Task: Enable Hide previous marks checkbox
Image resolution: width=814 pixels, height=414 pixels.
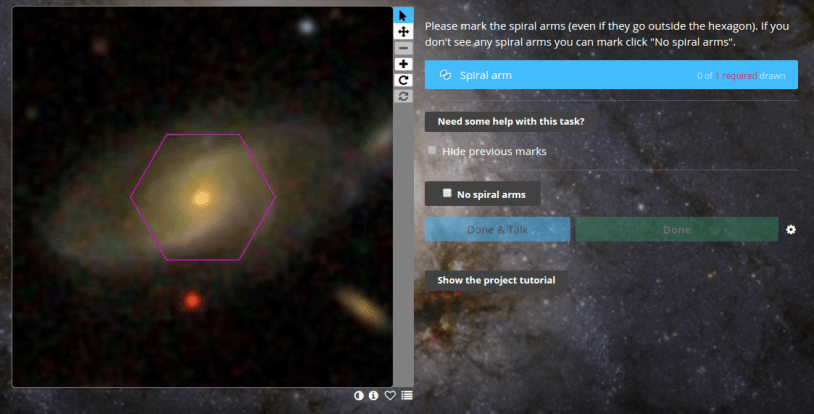Action: pos(432,151)
